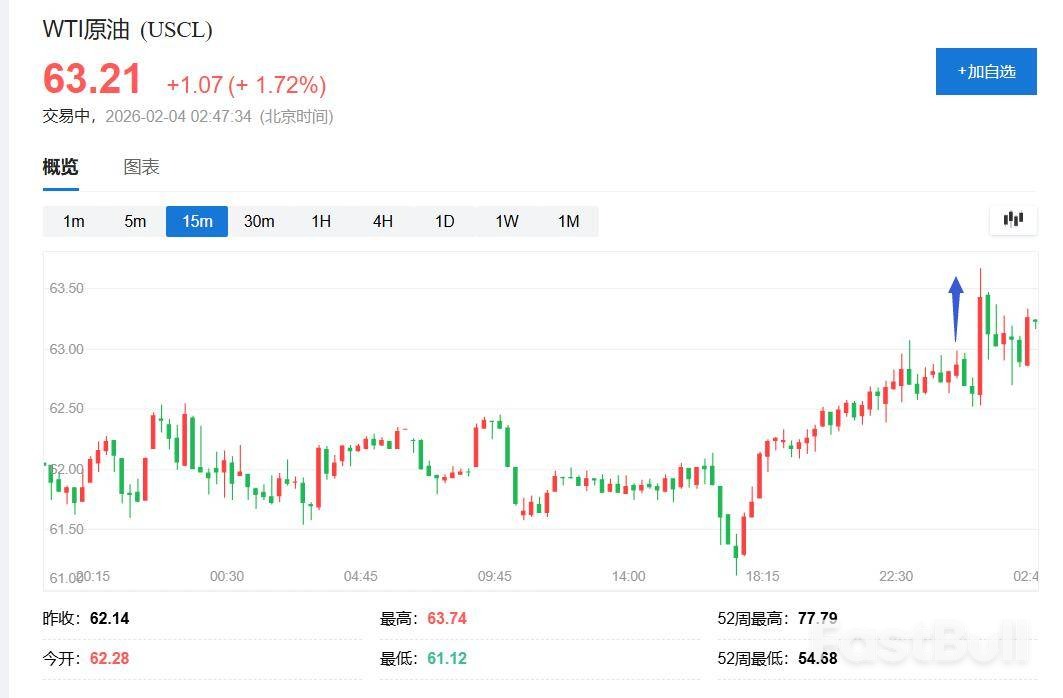Click the 52周最低 value 54.68
This screenshot has width=1063, height=698.
click(x=818, y=658)
